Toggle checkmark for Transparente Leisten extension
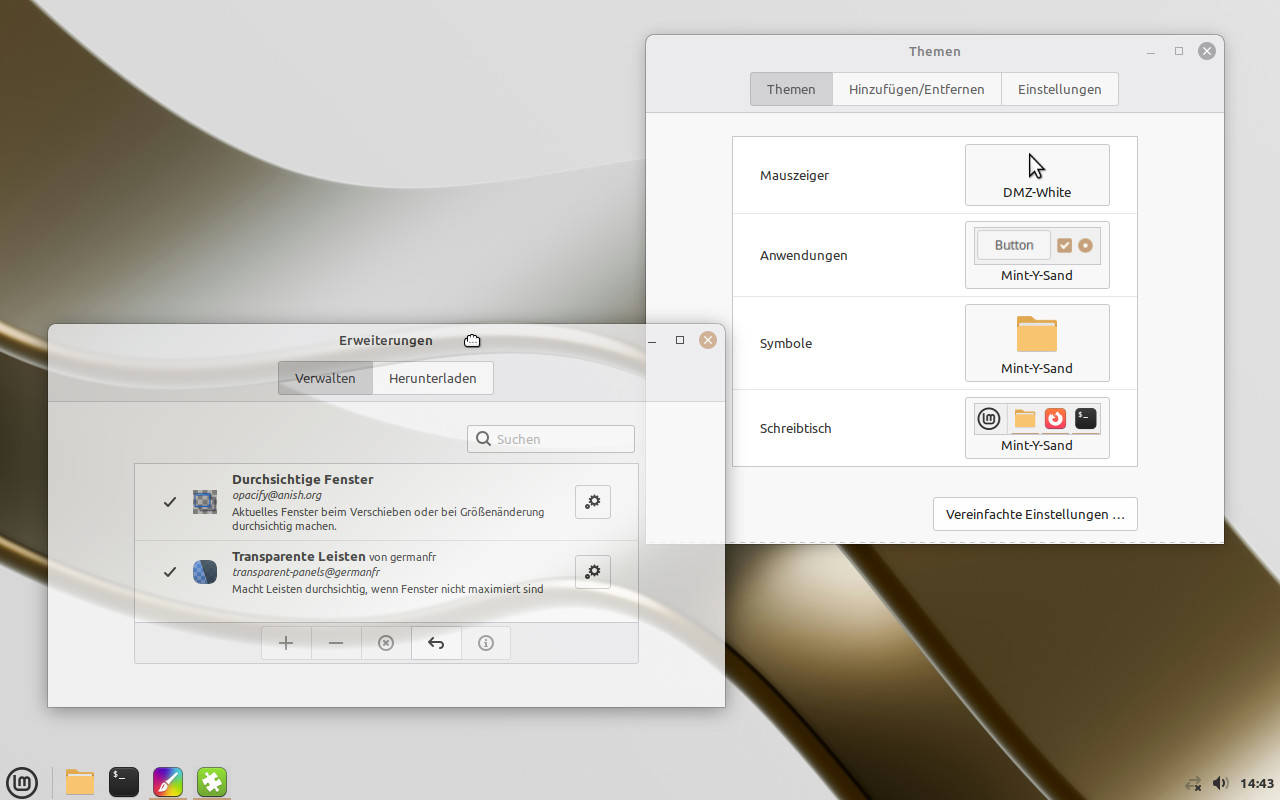The height and width of the screenshot is (800, 1280). click(x=170, y=572)
